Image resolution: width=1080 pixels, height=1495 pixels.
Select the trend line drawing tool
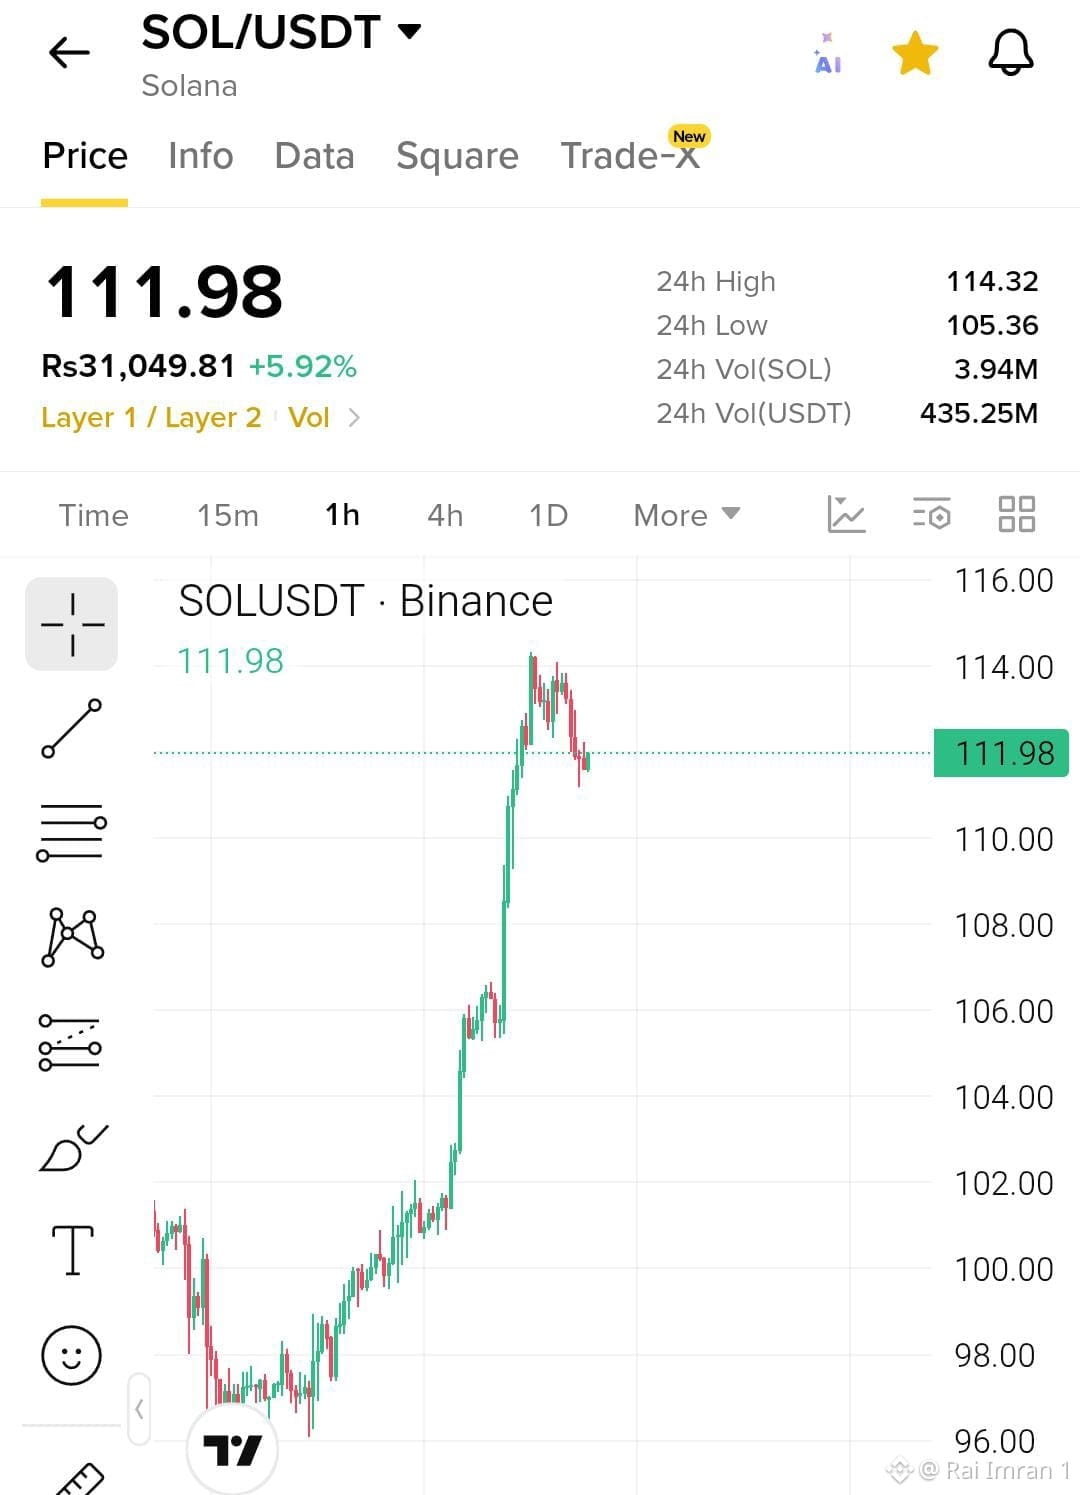click(72, 728)
